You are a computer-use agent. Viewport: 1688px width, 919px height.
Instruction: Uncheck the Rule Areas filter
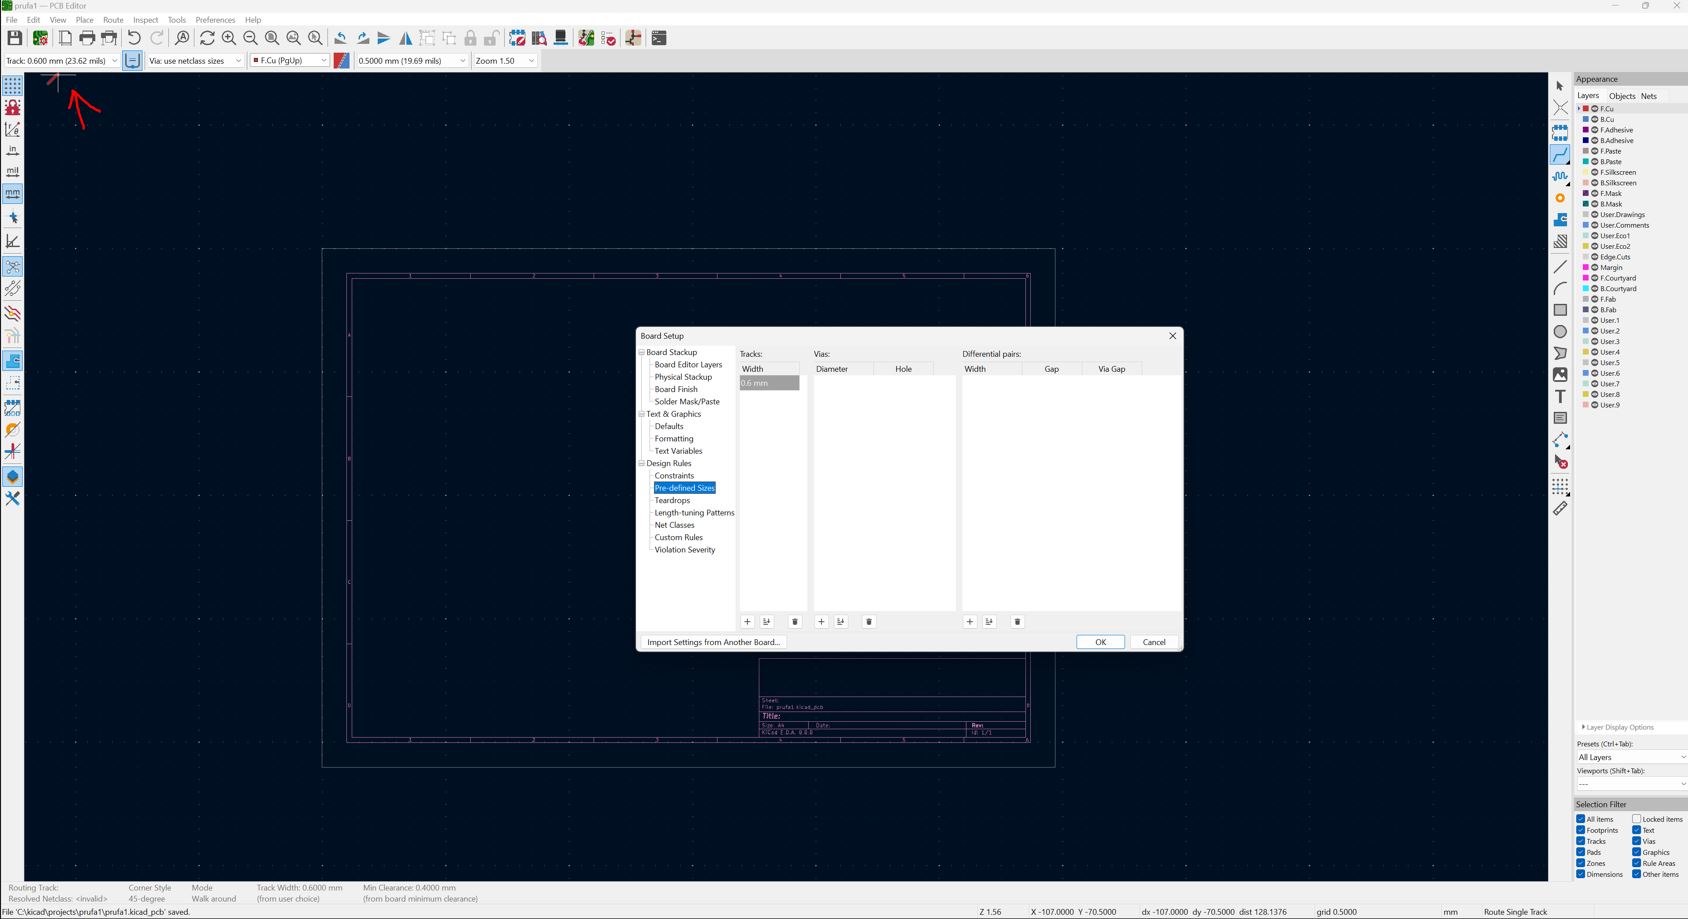[x=1637, y=863]
